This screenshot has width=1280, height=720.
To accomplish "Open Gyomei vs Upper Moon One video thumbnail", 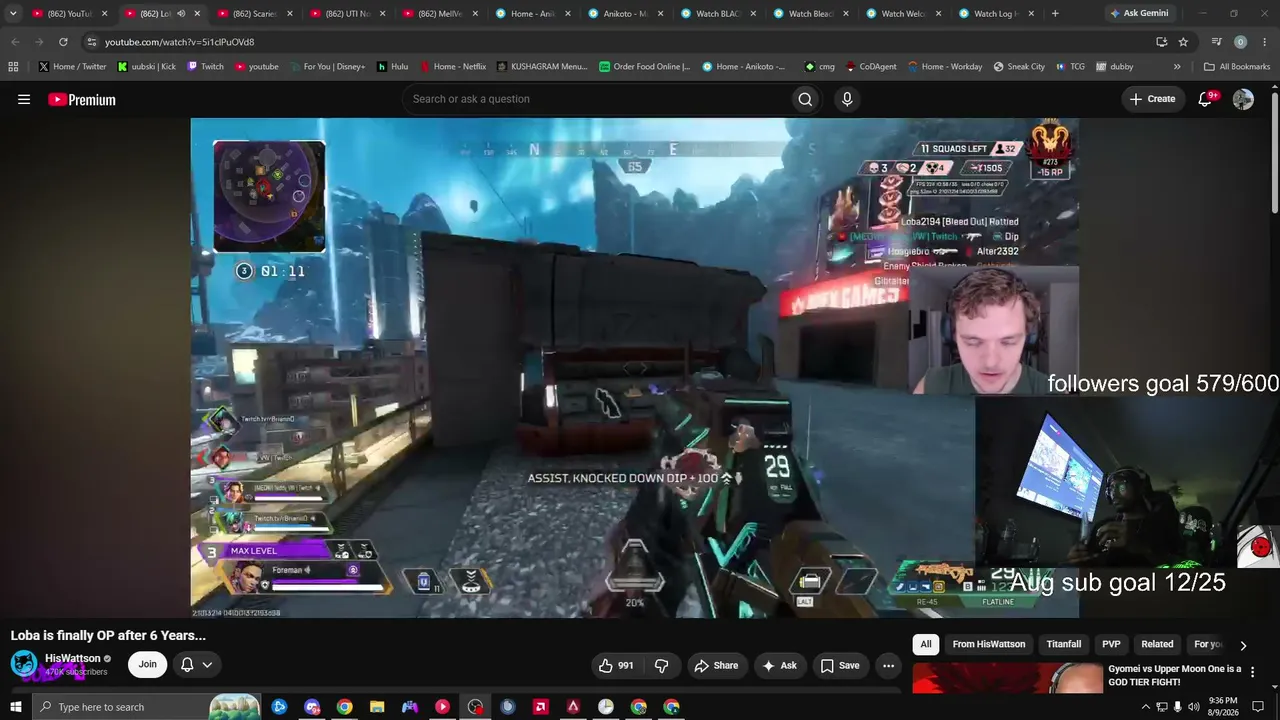I will pyautogui.click(x=1007, y=678).
